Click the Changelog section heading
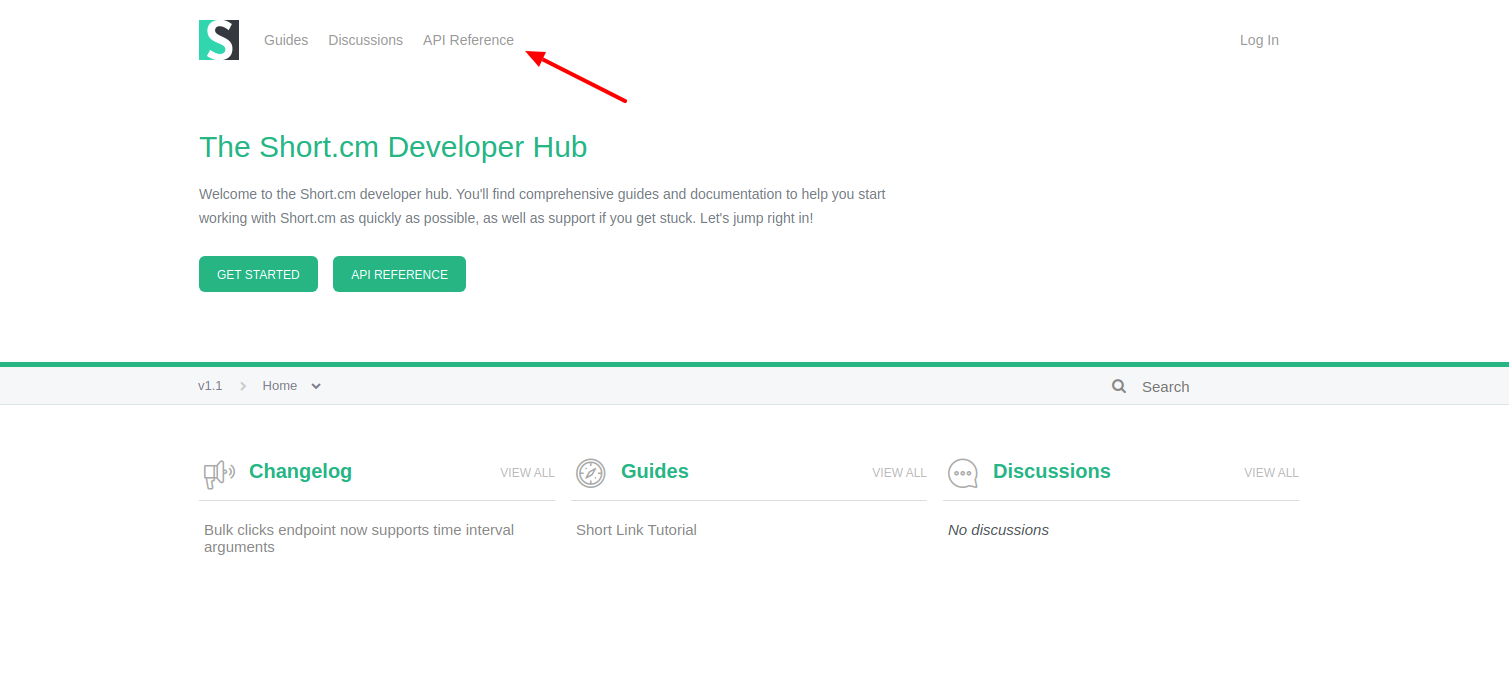Image resolution: width=1509 pixels, height=674 pixels. point(300,471)
